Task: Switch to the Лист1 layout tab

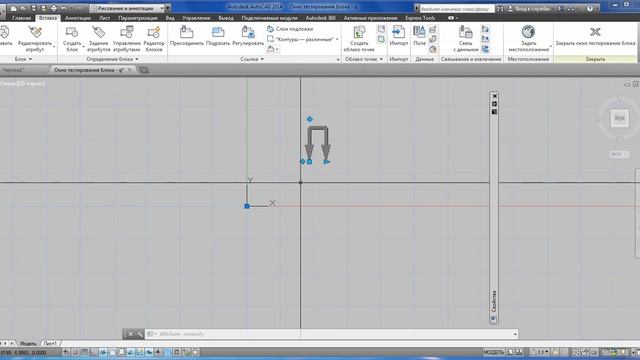Action: [x=50, y=344]
